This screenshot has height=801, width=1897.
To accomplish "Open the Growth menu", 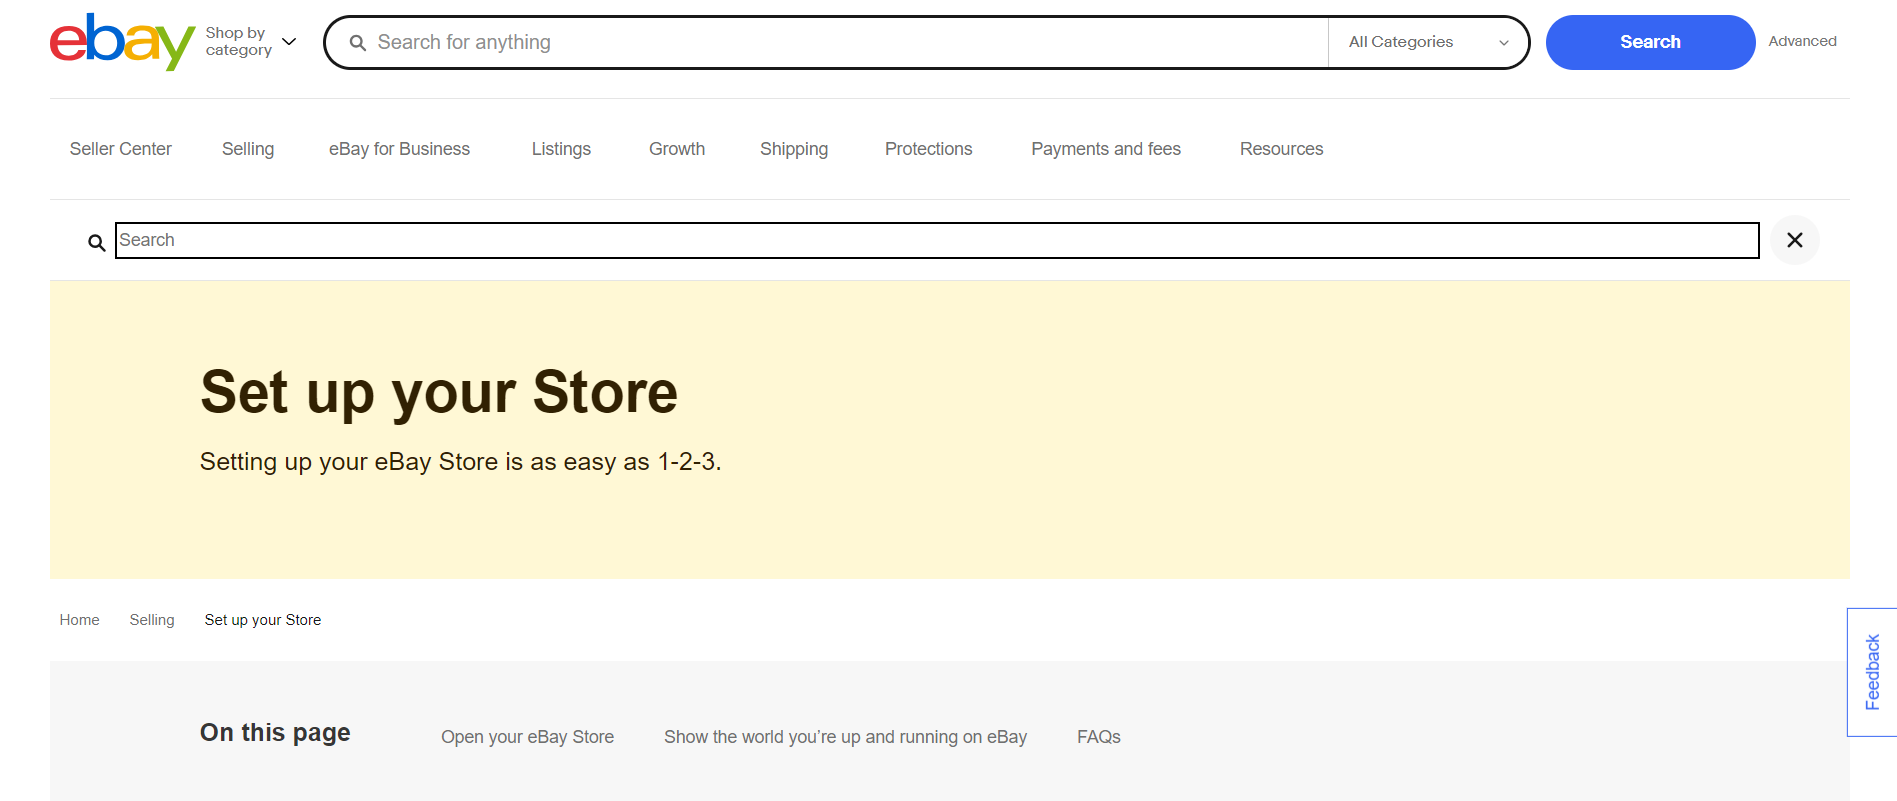I will pos(677,149).
